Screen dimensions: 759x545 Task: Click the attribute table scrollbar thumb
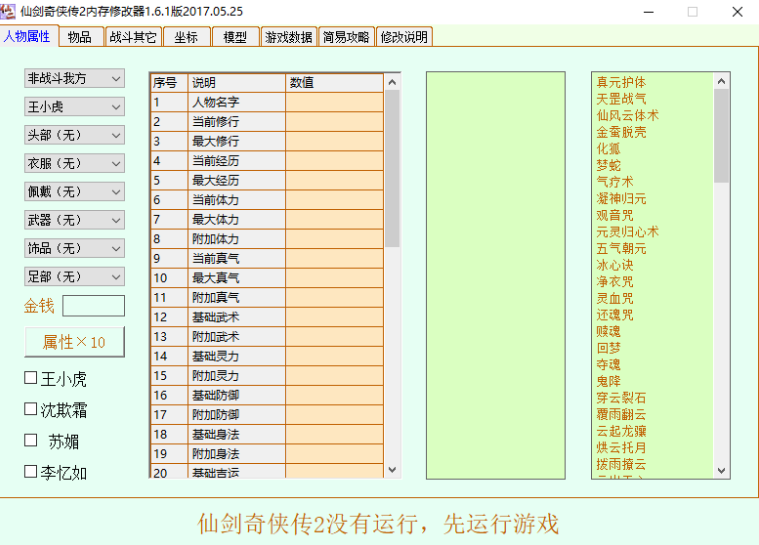pos(392,168)
